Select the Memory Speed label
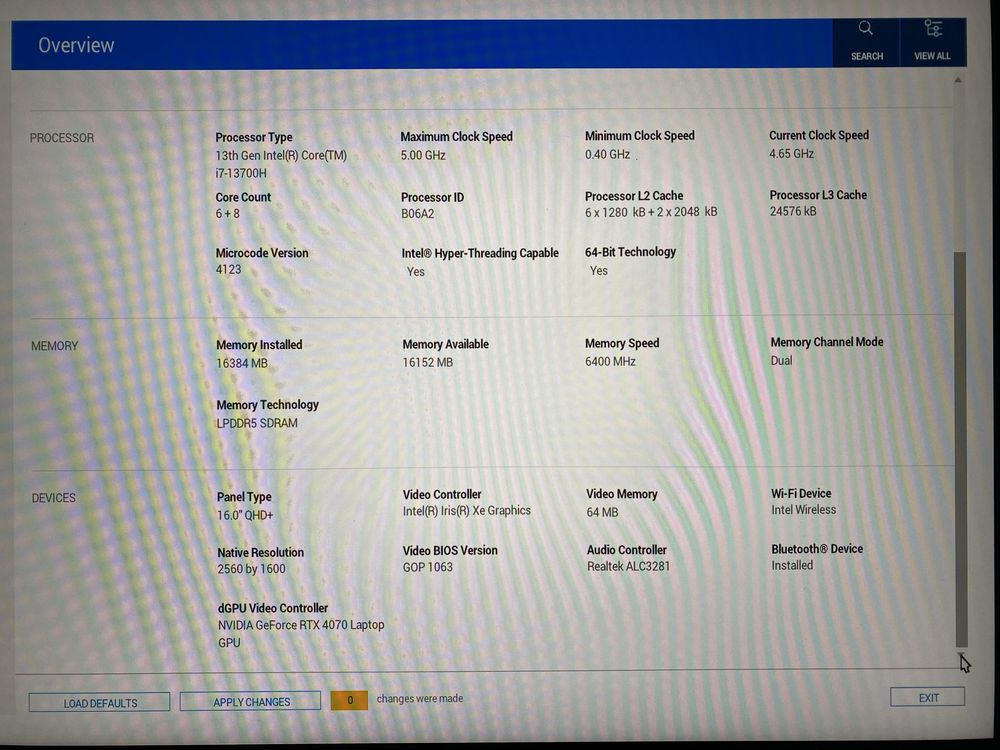The image size is (1000, 750). coord(622,343)
